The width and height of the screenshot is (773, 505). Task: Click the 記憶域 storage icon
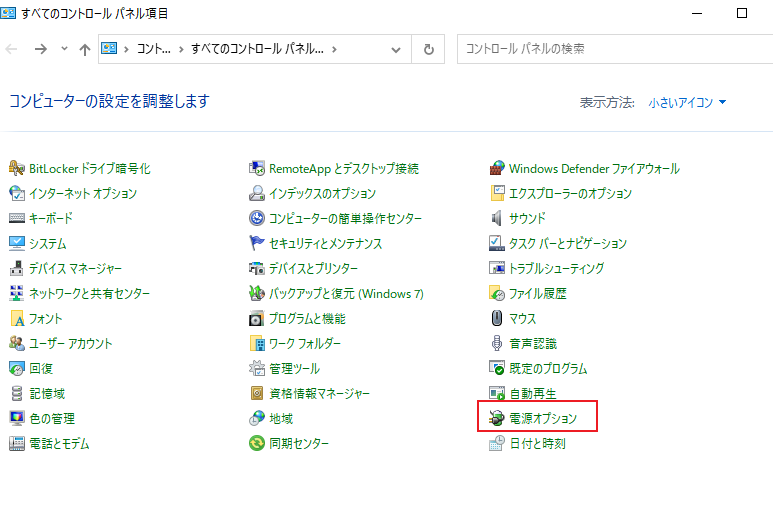point(17,394)
